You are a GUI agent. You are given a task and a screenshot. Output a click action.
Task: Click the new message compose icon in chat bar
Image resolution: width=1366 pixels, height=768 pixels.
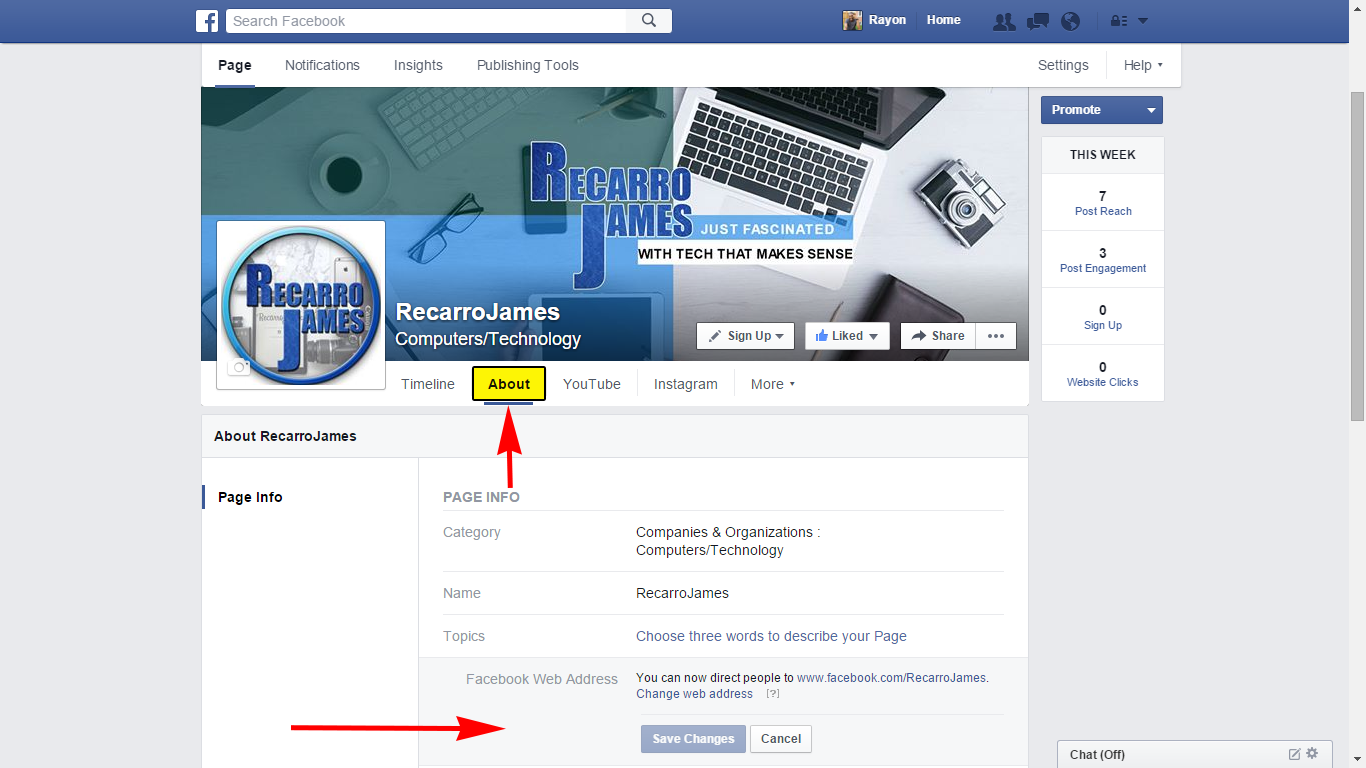coord(1295,754)
